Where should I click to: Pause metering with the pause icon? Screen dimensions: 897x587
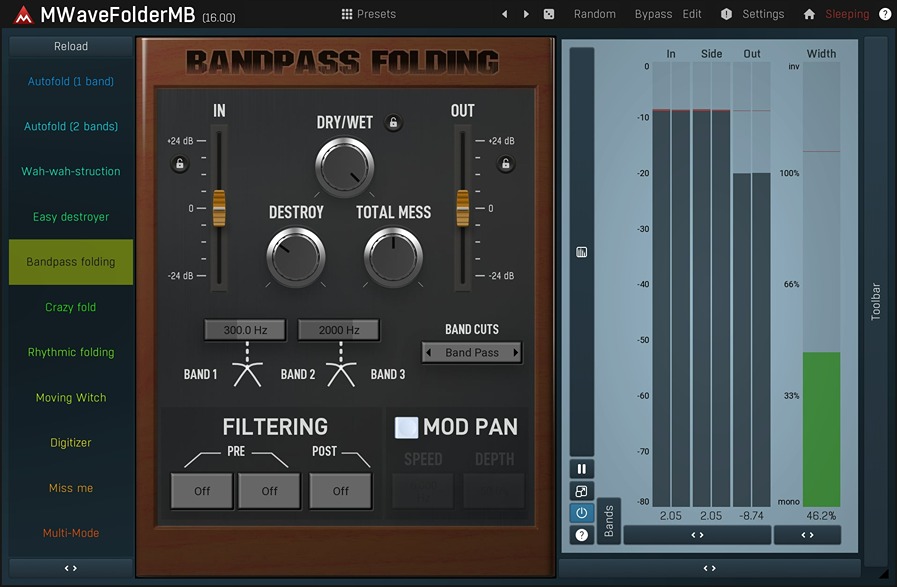click(x=580, y=468)
